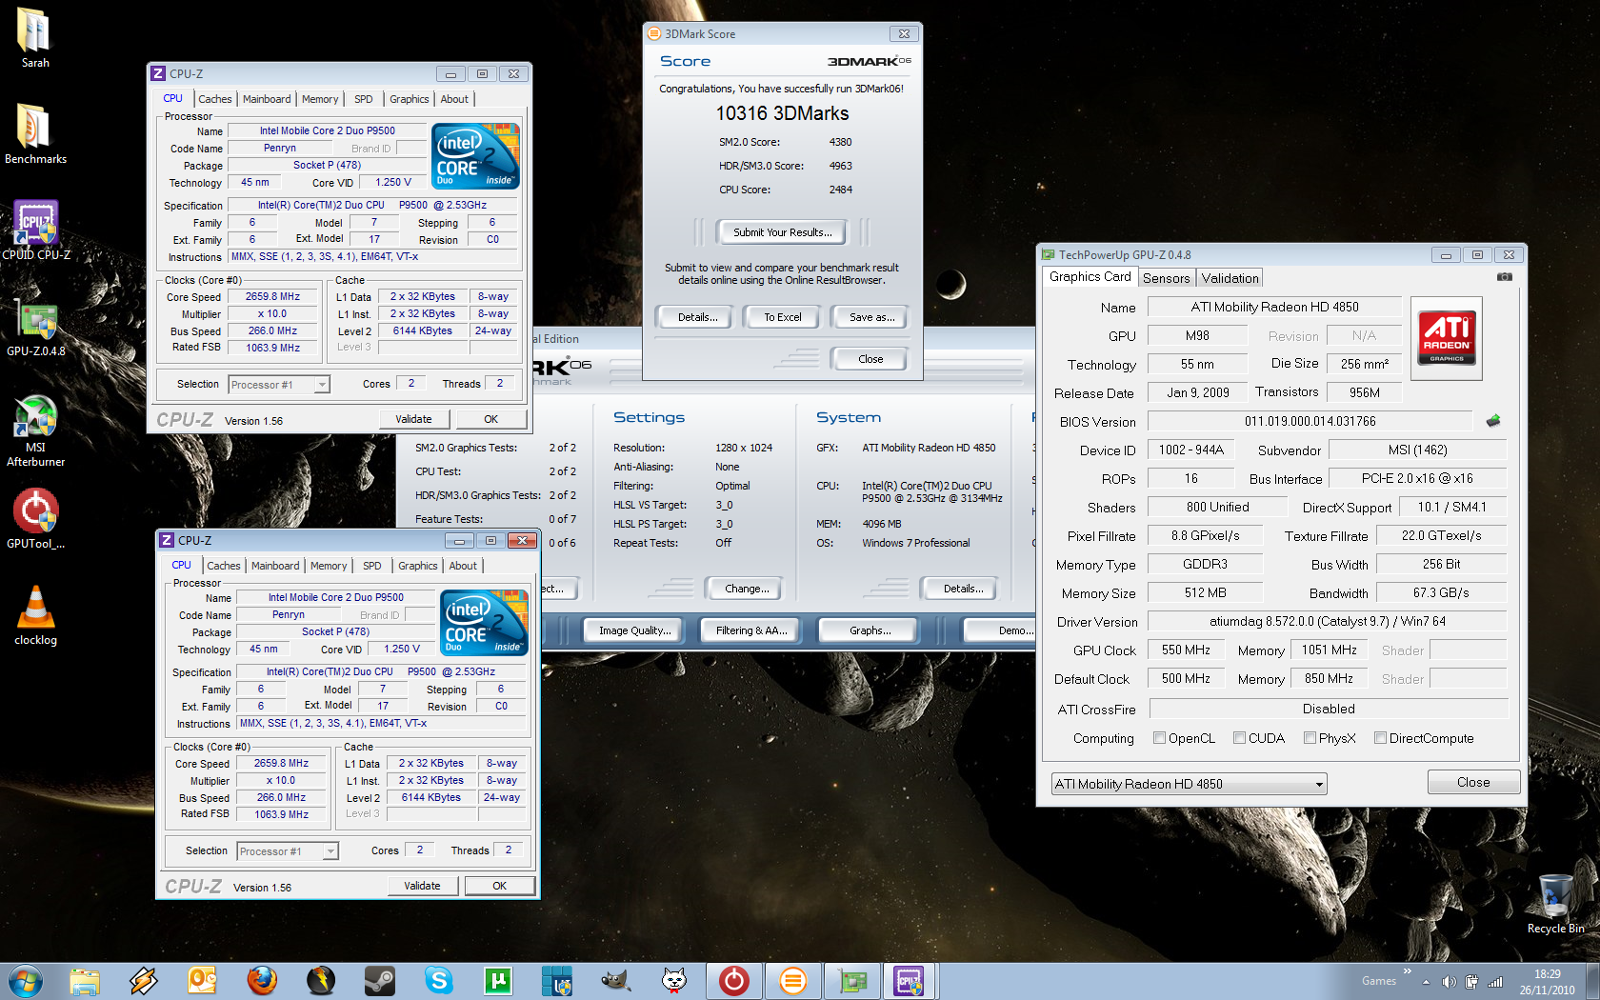Launch Skype from the taskbar
1600x1000 pixels.
coord(439,981)
